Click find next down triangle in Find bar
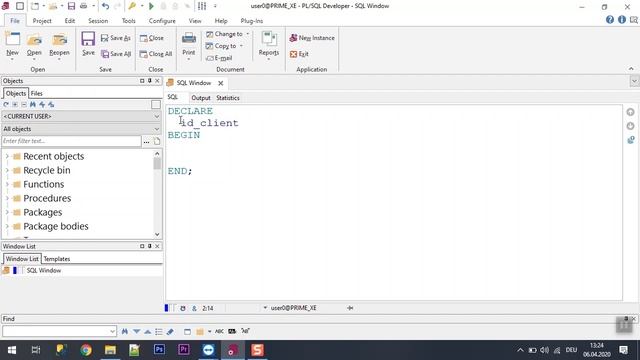This screenshot has height=360, width=640. pos(136,331)
